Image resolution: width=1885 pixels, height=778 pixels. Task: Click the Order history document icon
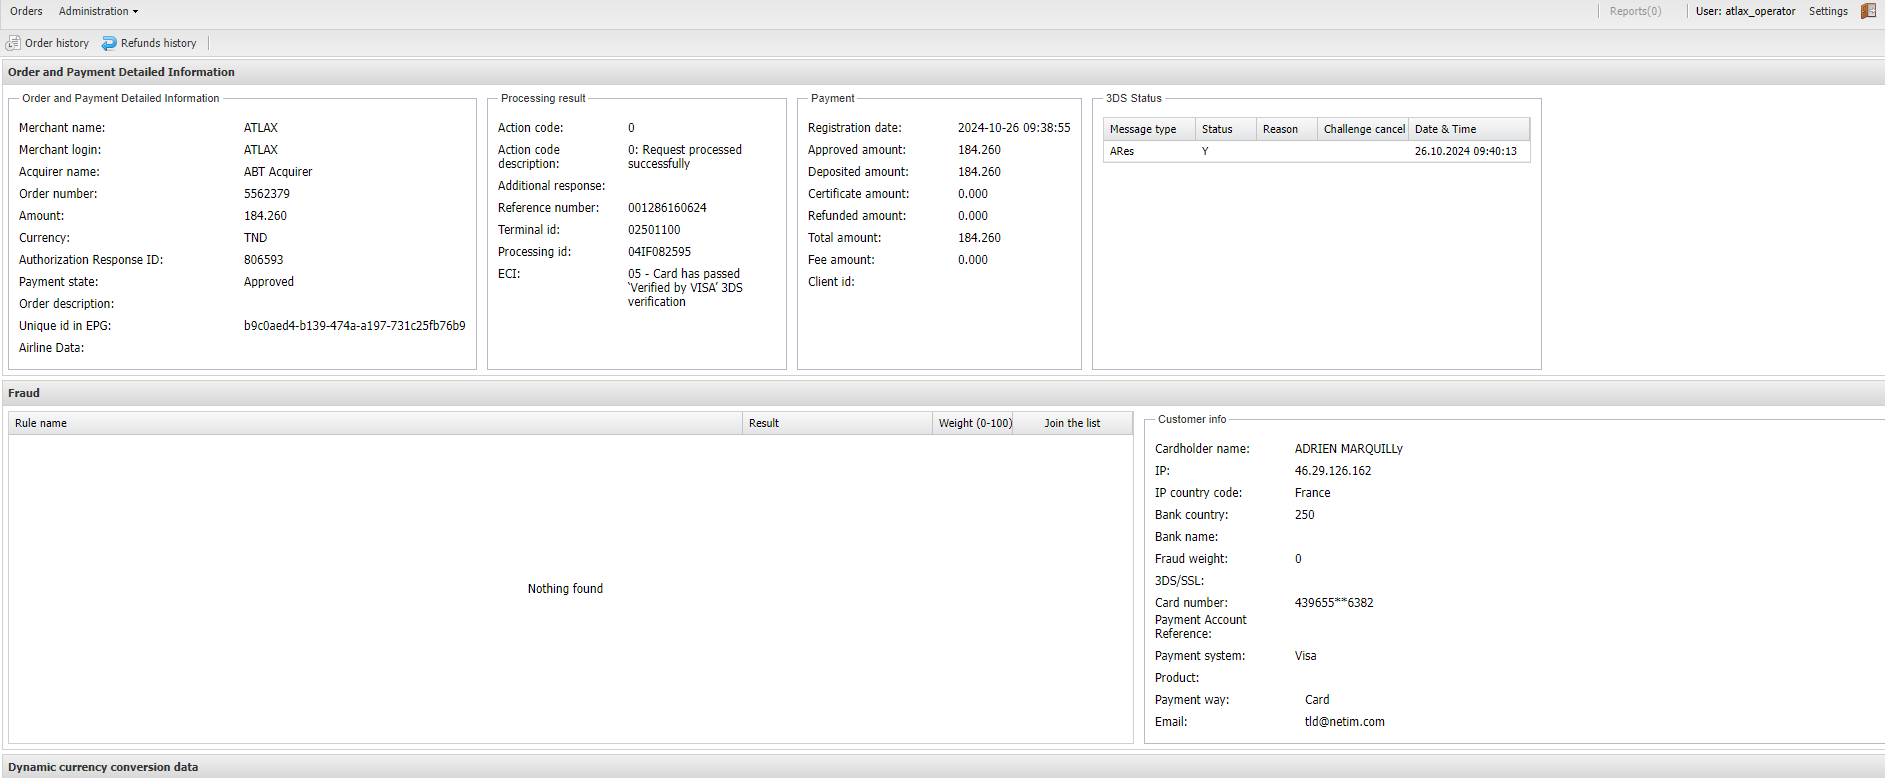pyautogui.click(x=13, y=43)
